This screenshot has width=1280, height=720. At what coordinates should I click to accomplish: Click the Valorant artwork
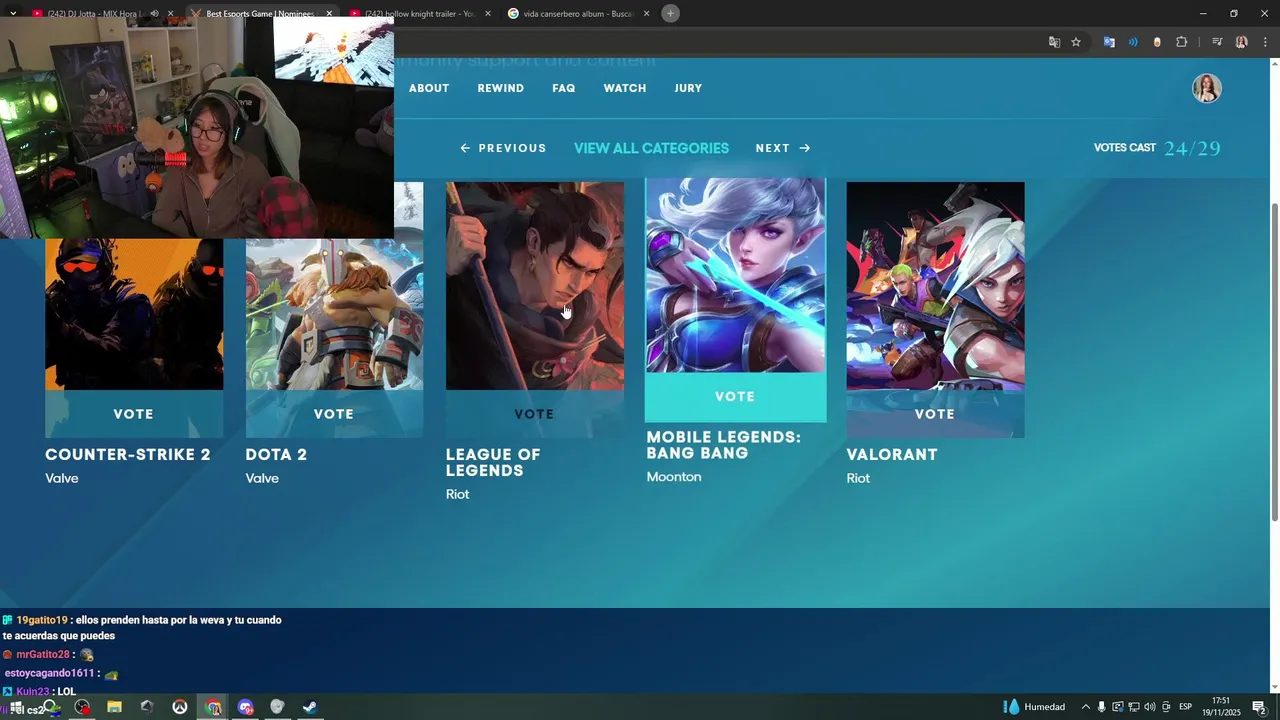tap(935, 286)
